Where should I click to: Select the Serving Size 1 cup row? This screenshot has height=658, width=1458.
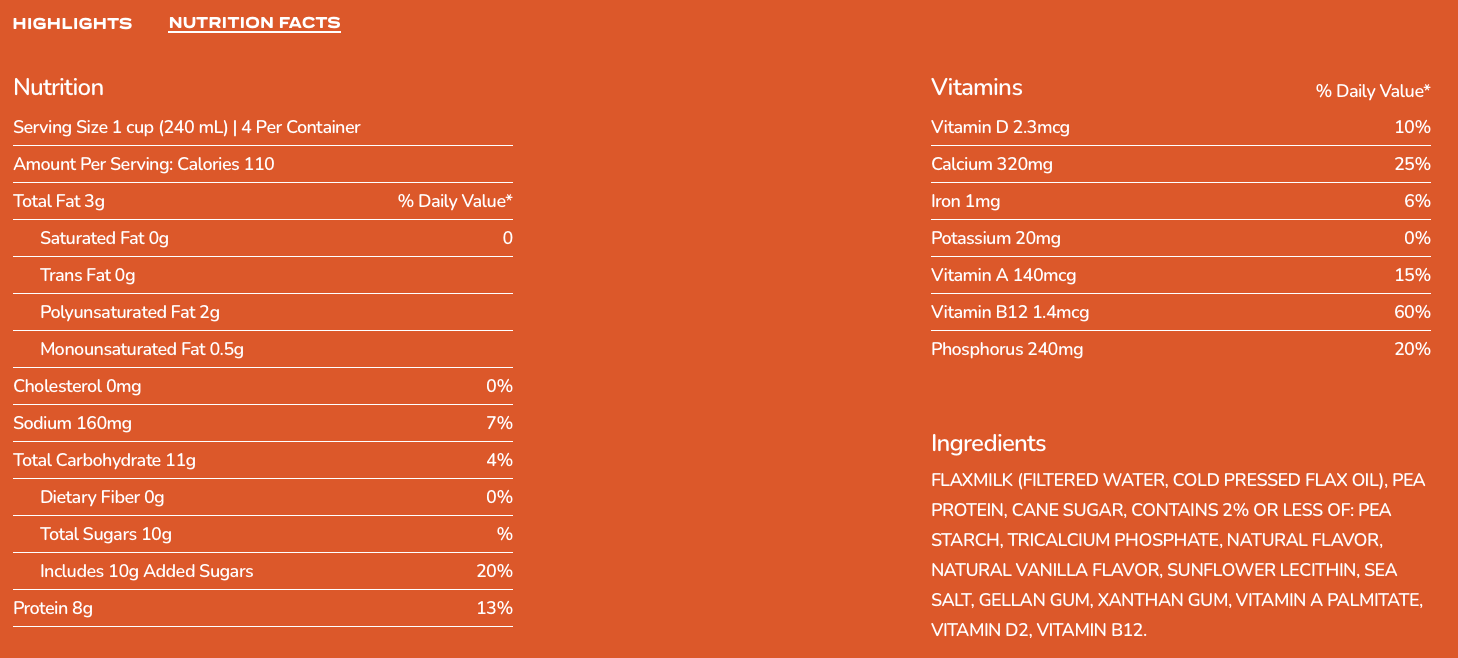click(187, 127)
